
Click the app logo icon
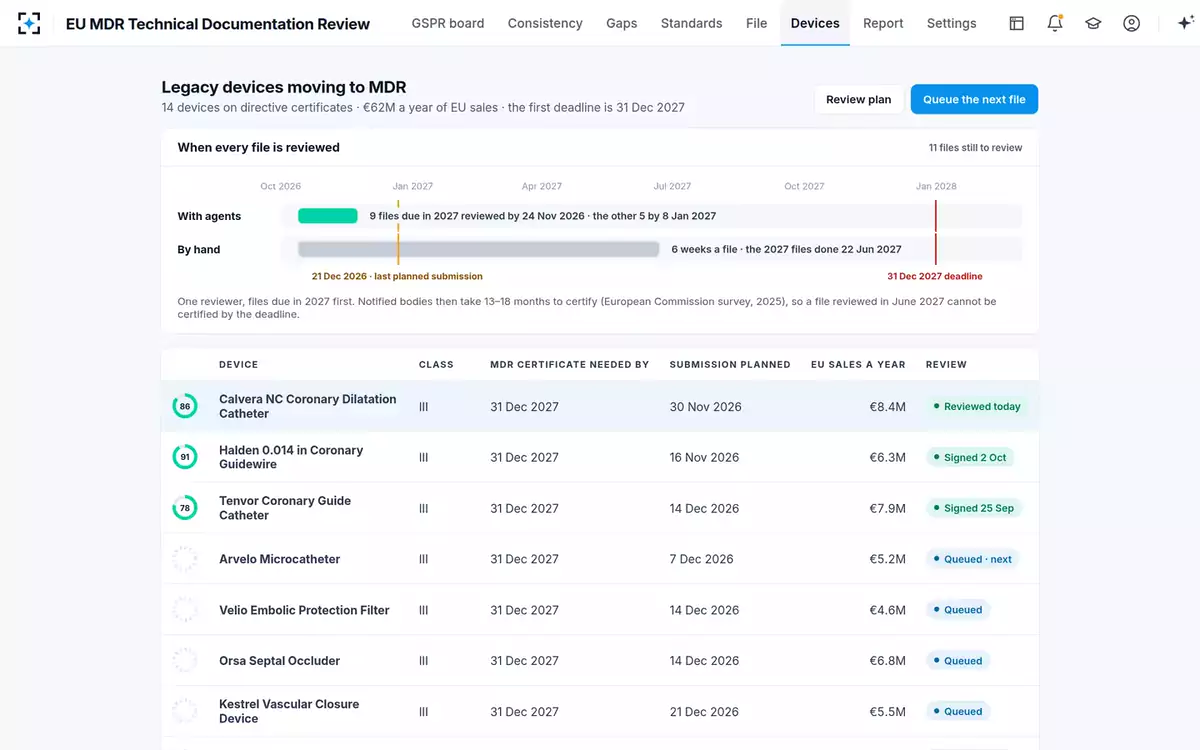pos(29,23)
